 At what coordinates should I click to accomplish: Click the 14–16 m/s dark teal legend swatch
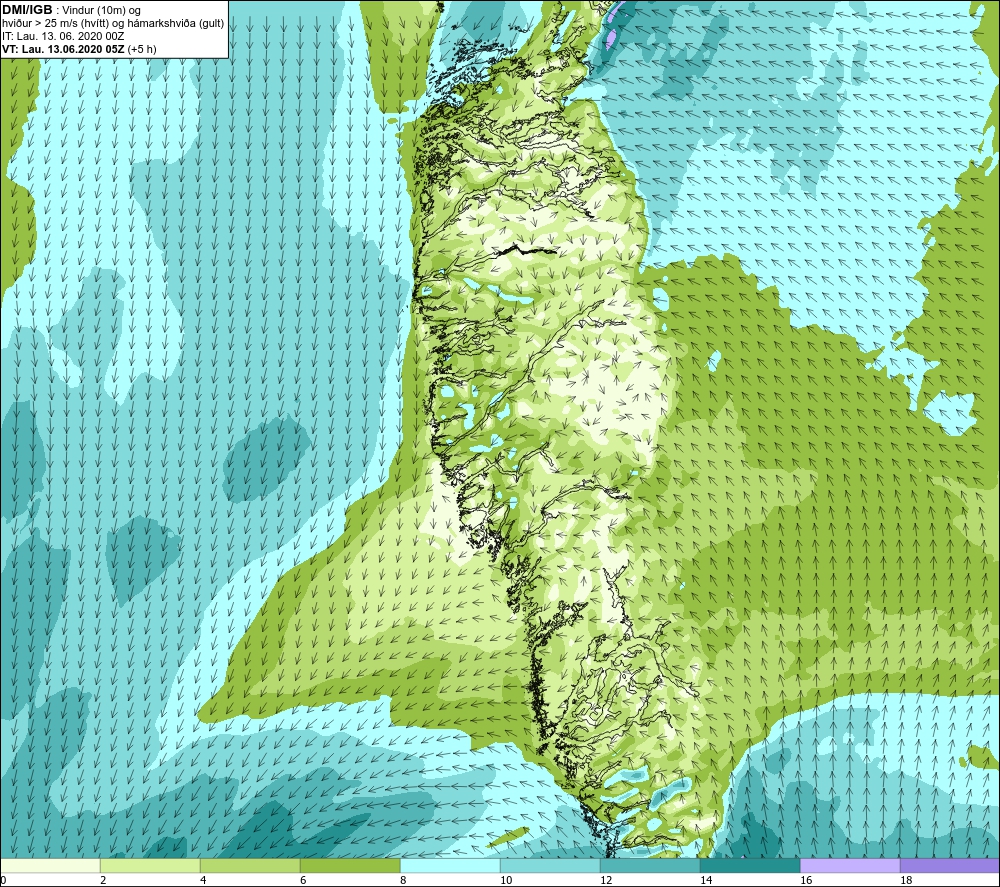coord(750,865)
